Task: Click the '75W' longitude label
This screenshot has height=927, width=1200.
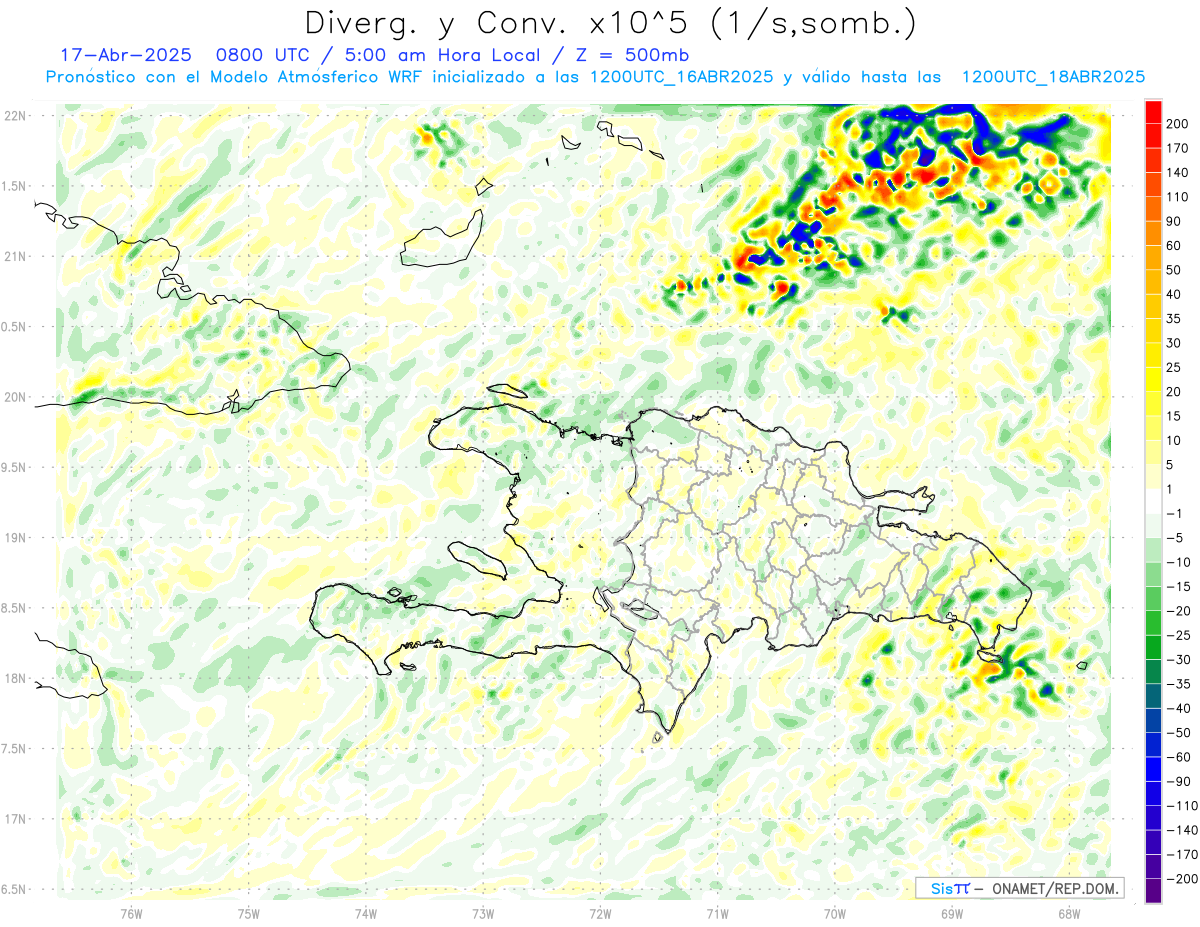Action: pos(248,913)
